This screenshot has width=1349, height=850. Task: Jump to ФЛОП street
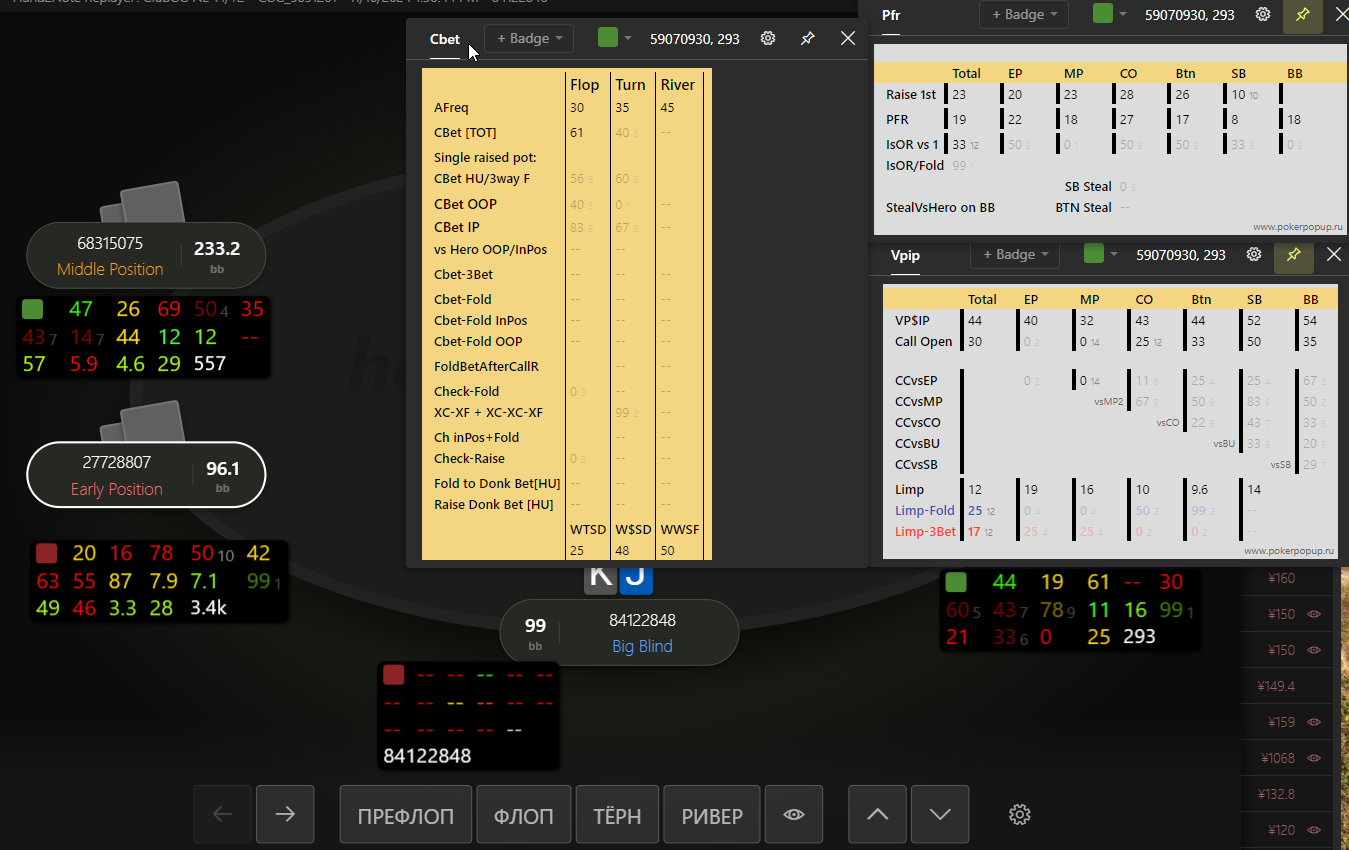coord(524,815)
